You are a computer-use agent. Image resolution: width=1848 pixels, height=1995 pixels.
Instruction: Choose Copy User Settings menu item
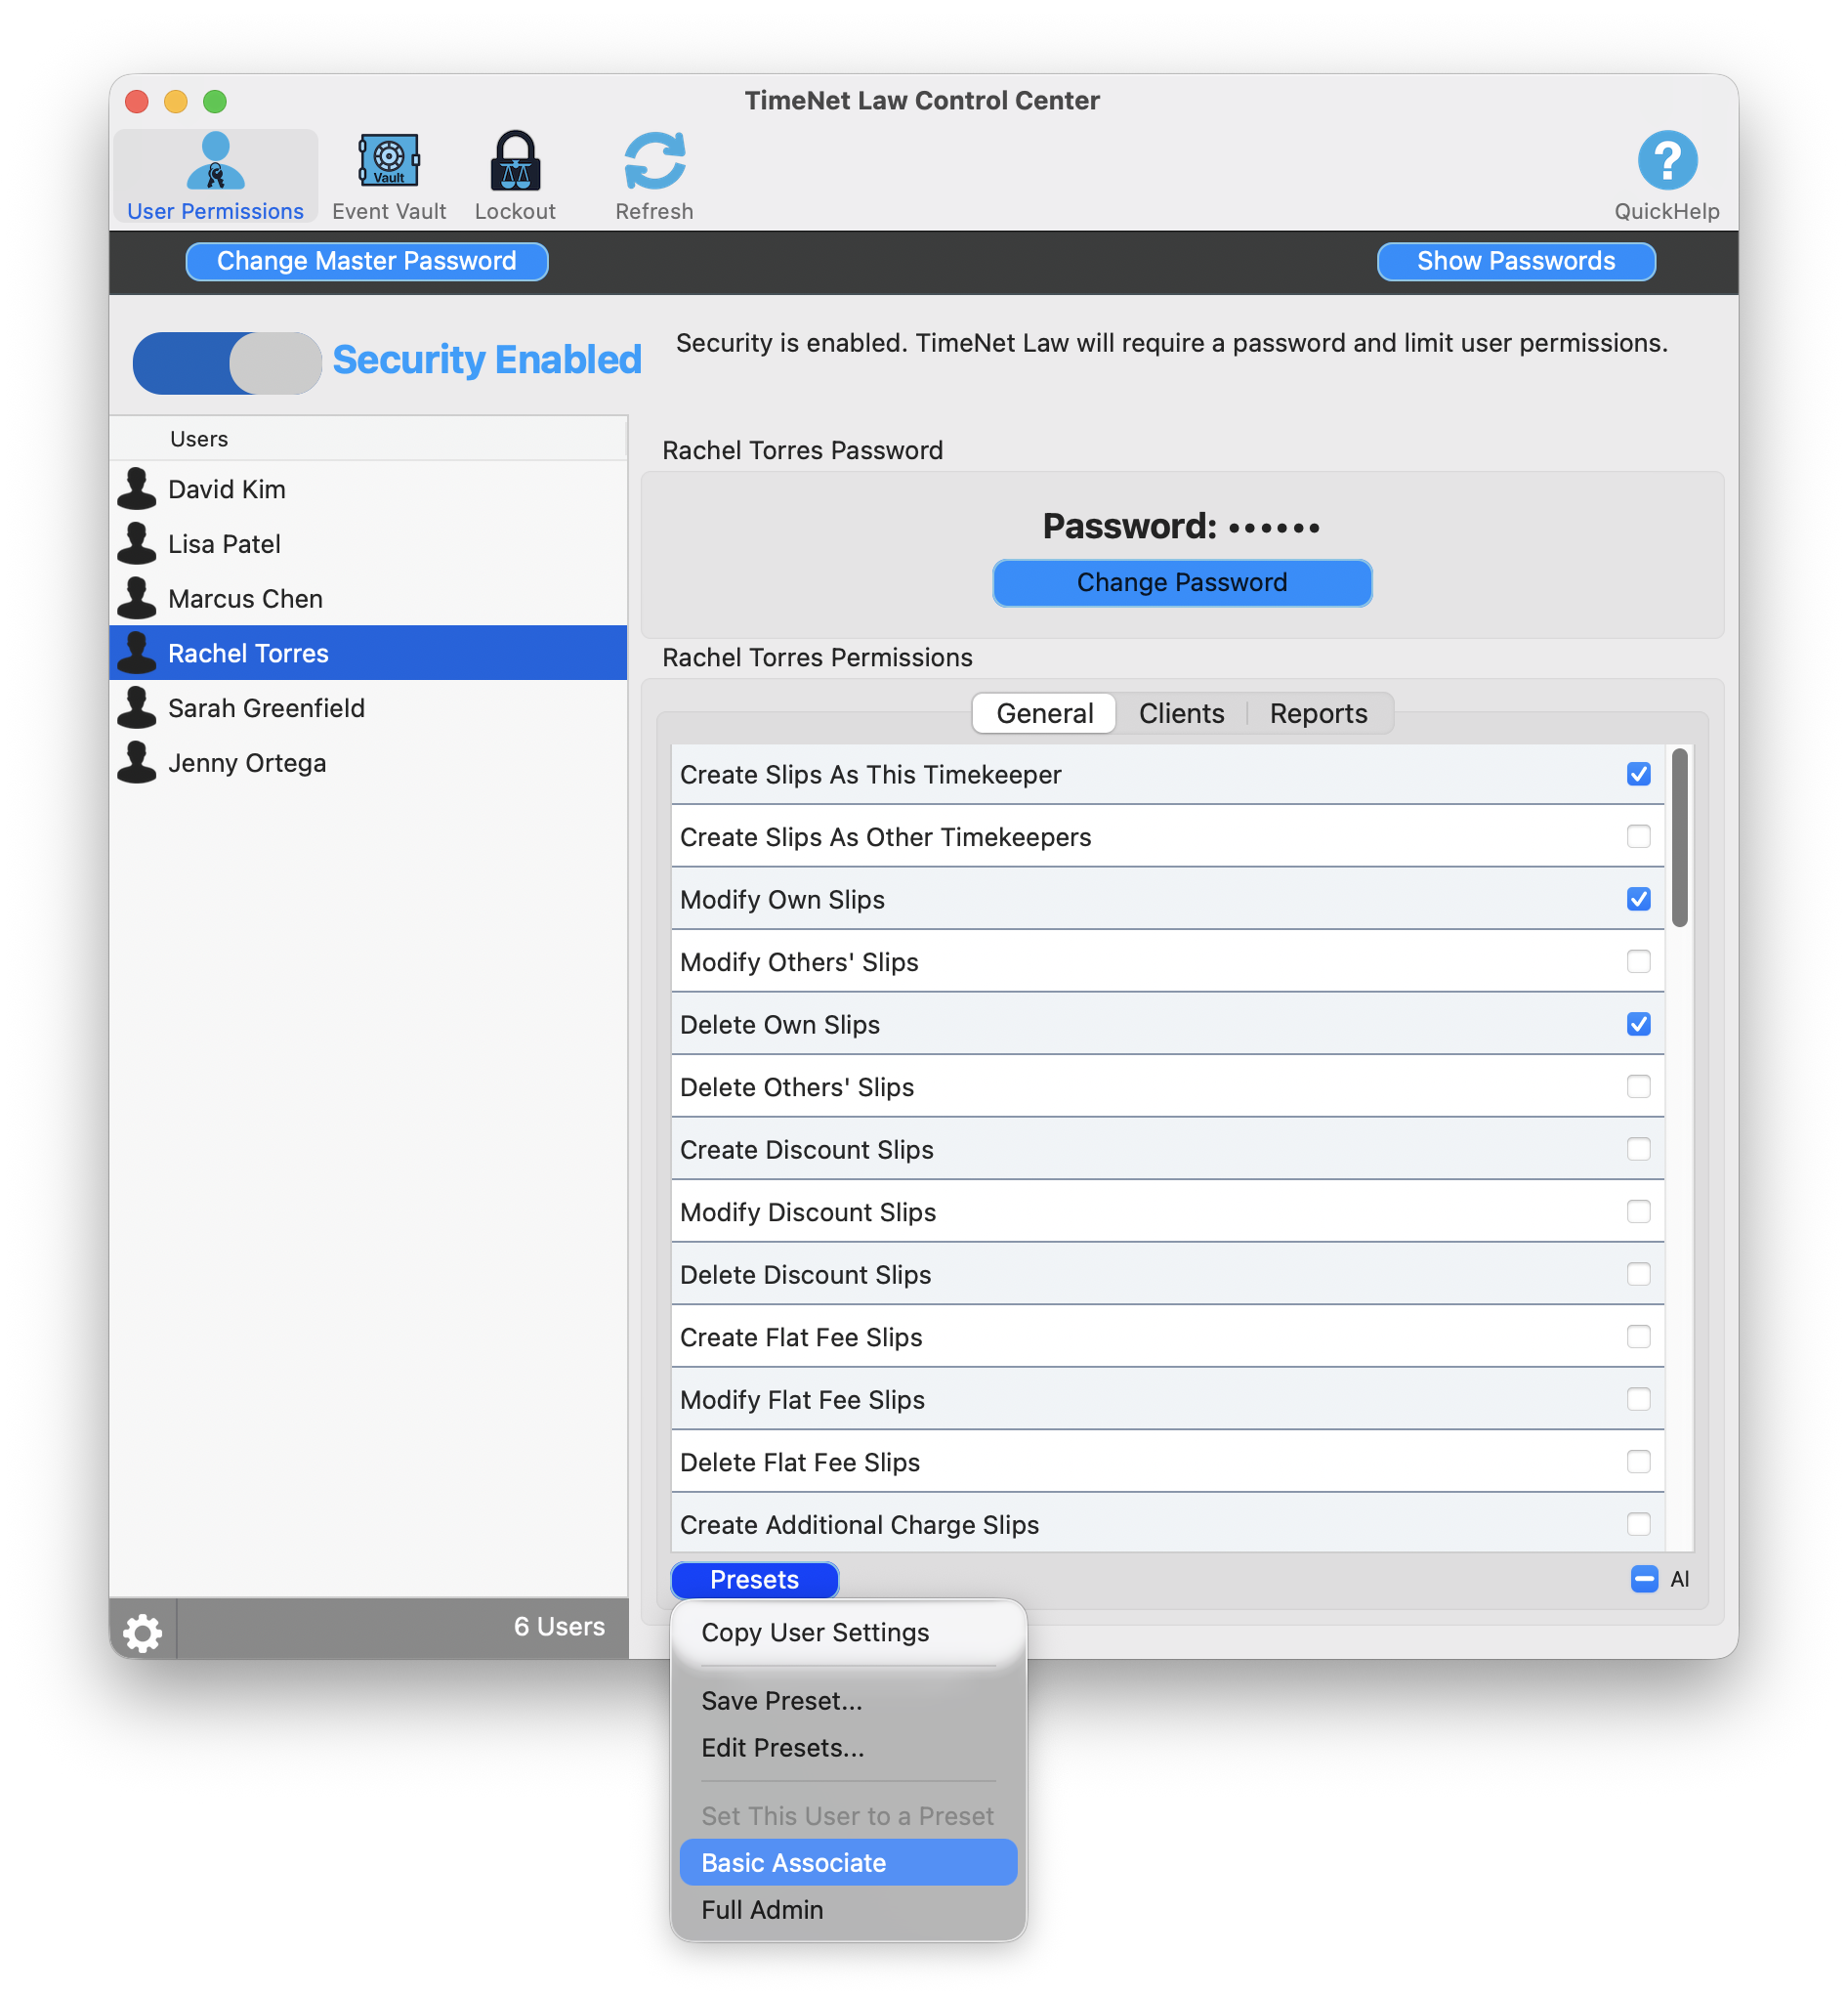848,1632
